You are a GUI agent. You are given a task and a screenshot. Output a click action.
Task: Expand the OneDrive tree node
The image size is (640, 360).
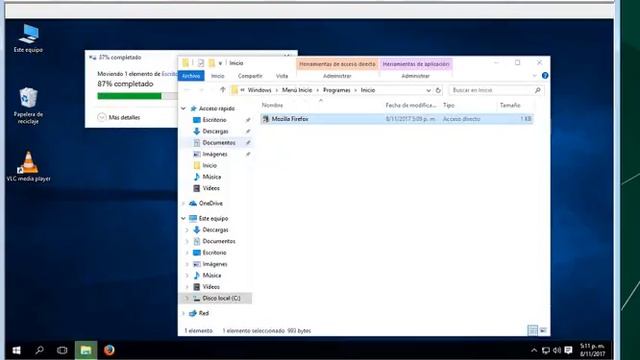183,203
